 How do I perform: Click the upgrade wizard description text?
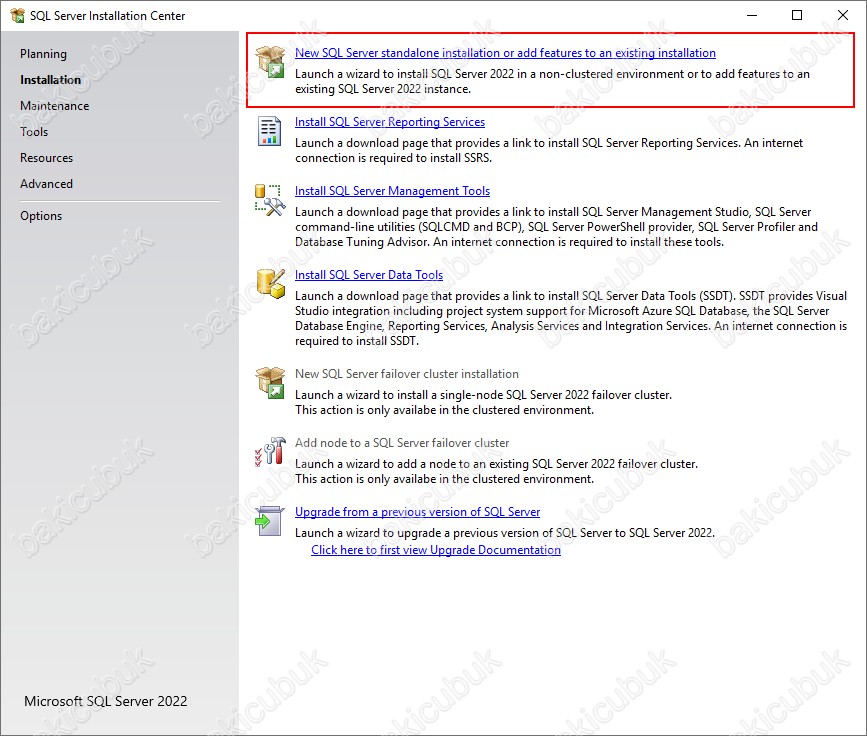pyautogui.click(x=505, y=533)
